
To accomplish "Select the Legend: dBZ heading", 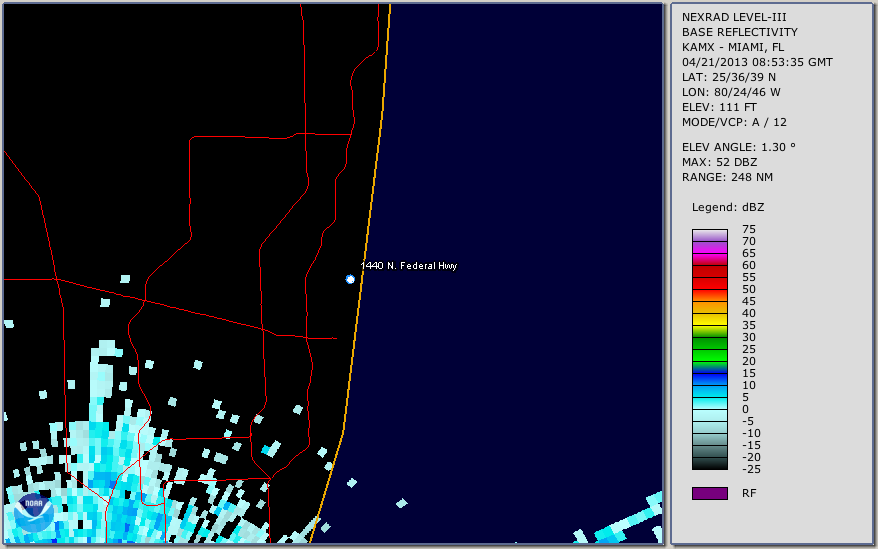I will (x=728, y=207).
